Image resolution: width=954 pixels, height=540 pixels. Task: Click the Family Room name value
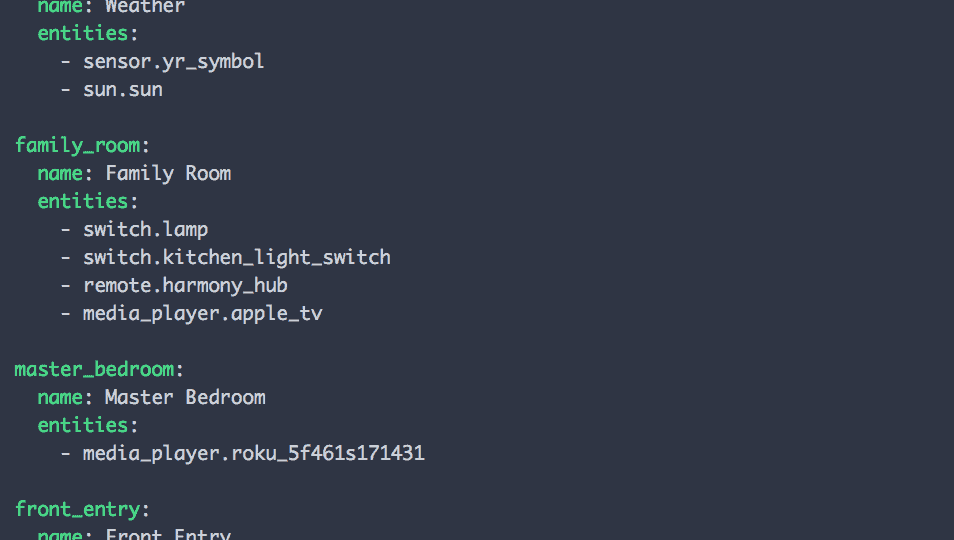tap(169, 174)
